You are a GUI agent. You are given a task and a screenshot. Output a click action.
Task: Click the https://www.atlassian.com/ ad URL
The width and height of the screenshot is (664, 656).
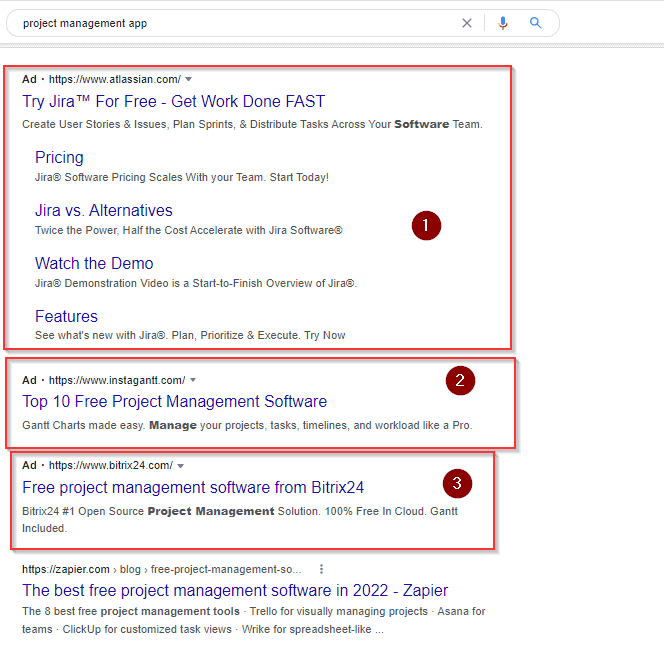click(115, 79)
